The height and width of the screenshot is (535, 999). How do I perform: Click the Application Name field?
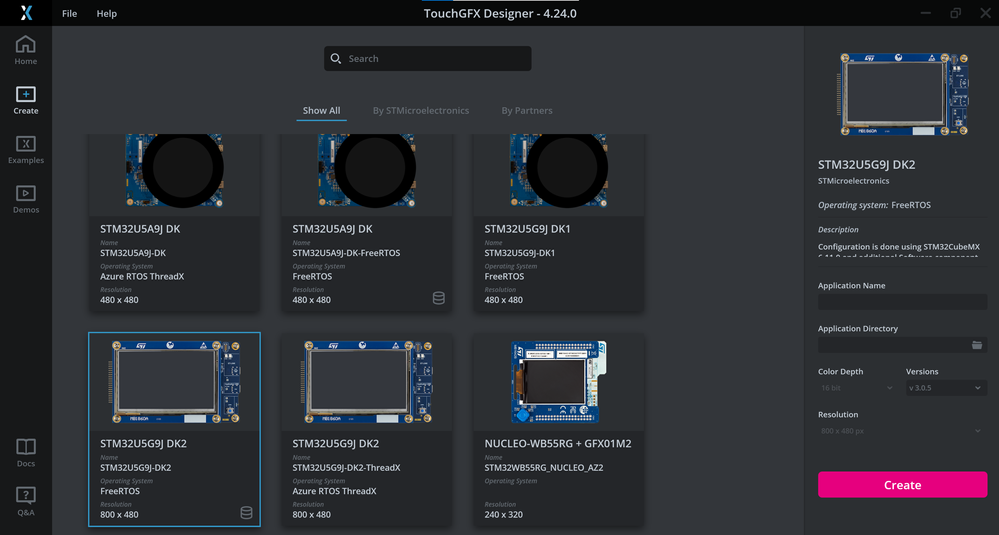pos(902,302)
